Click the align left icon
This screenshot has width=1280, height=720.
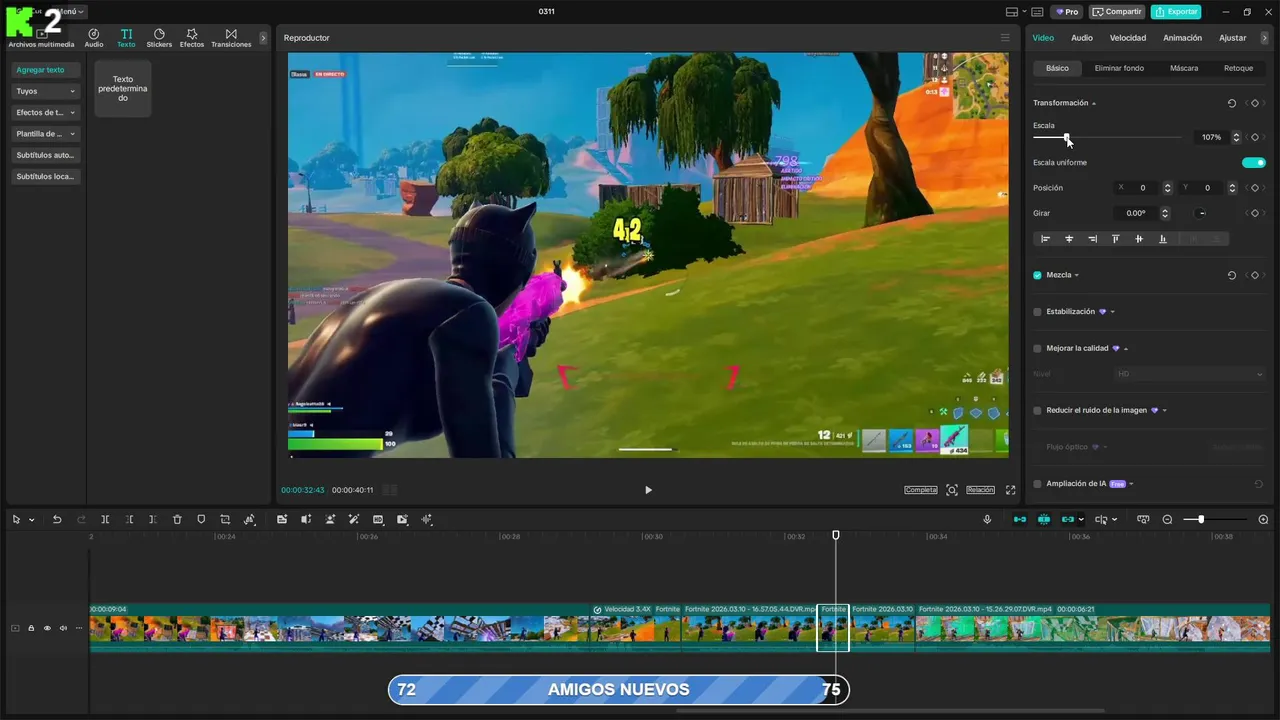pyautogui.click(x=1046, y=239)
